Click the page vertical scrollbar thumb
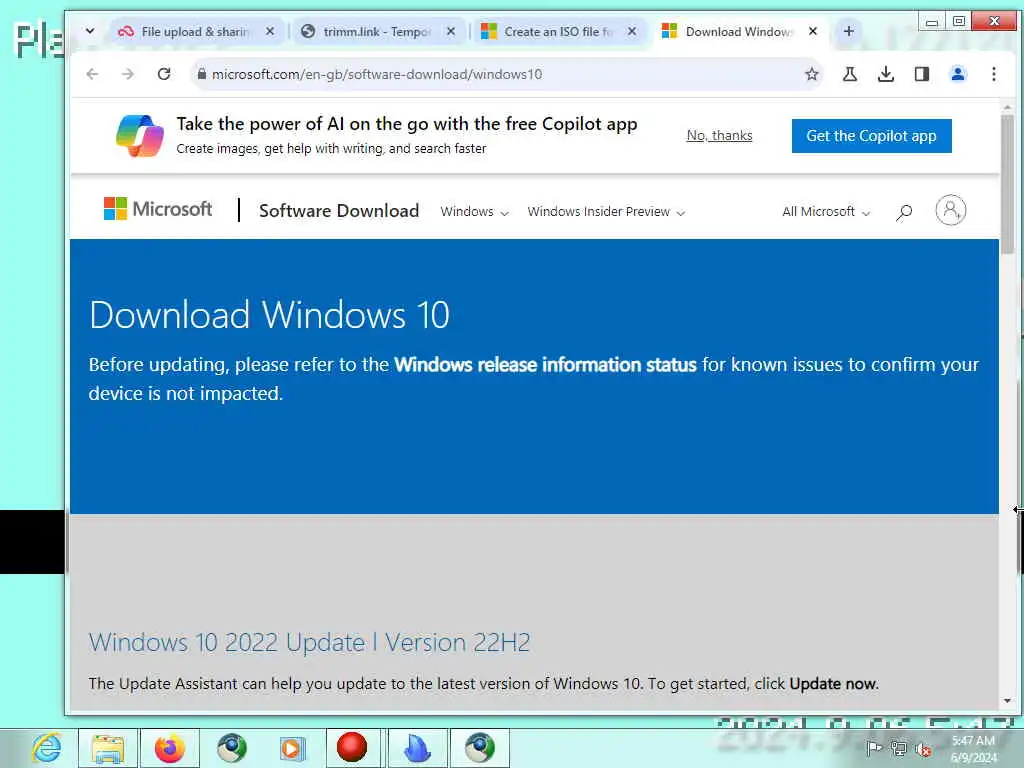Image resolution: width=1024 pixels, height=768 pixels. [x=1007, y=185]
